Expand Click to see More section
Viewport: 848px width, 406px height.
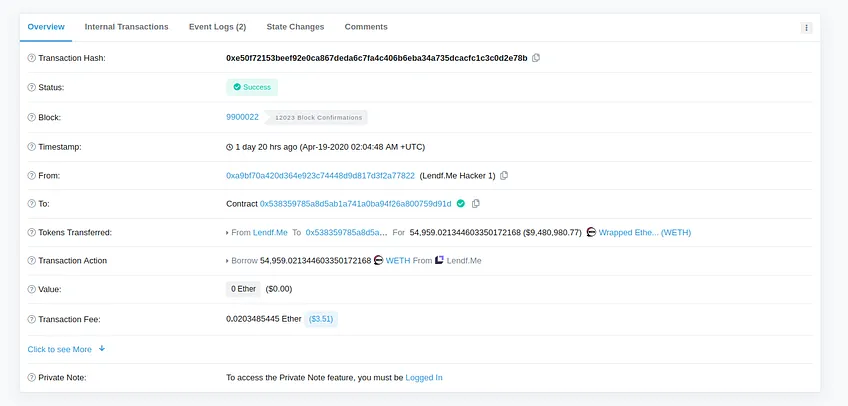[x=66, y=349]
